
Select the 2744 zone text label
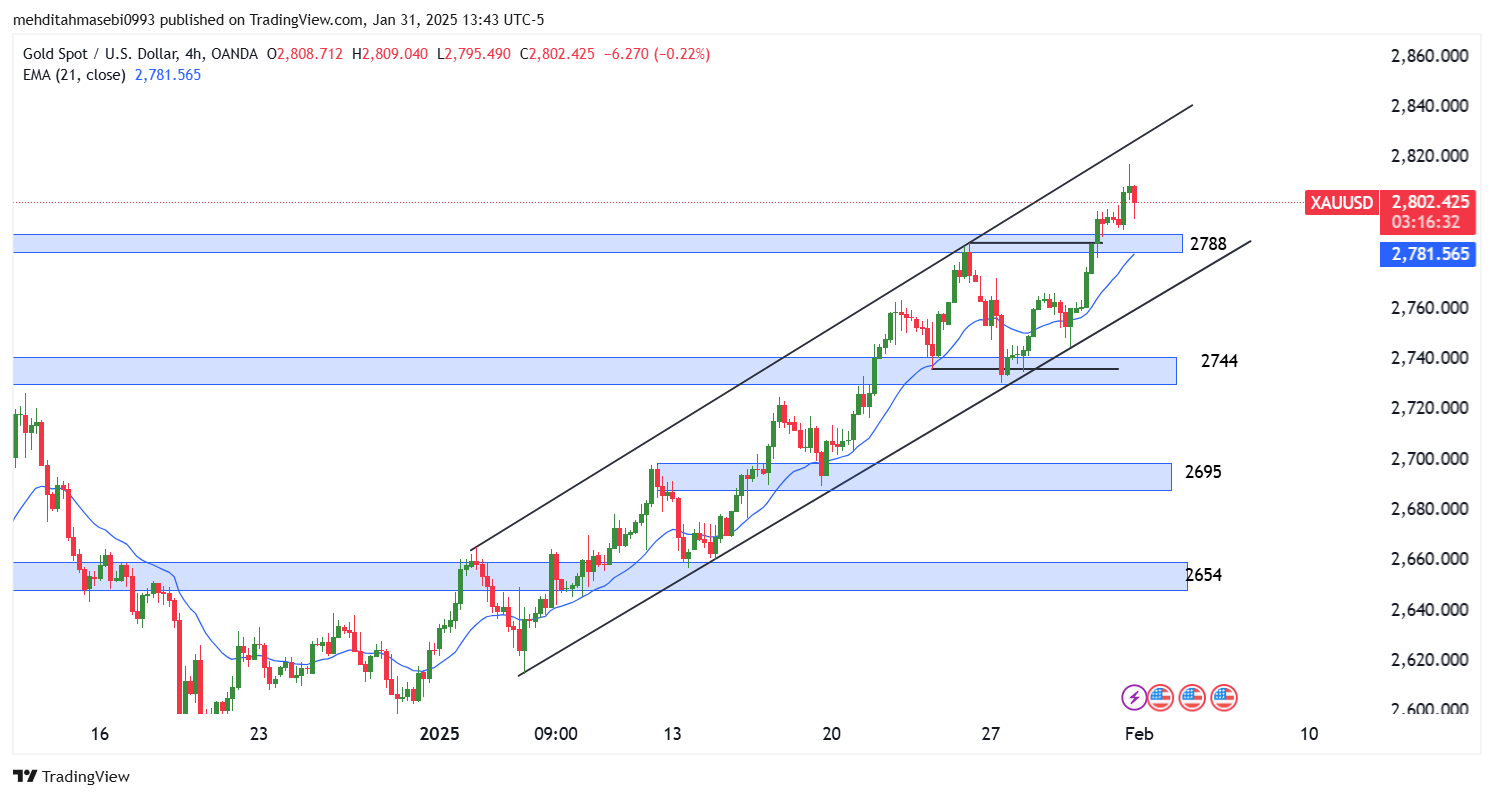[x=1220, y=361]
